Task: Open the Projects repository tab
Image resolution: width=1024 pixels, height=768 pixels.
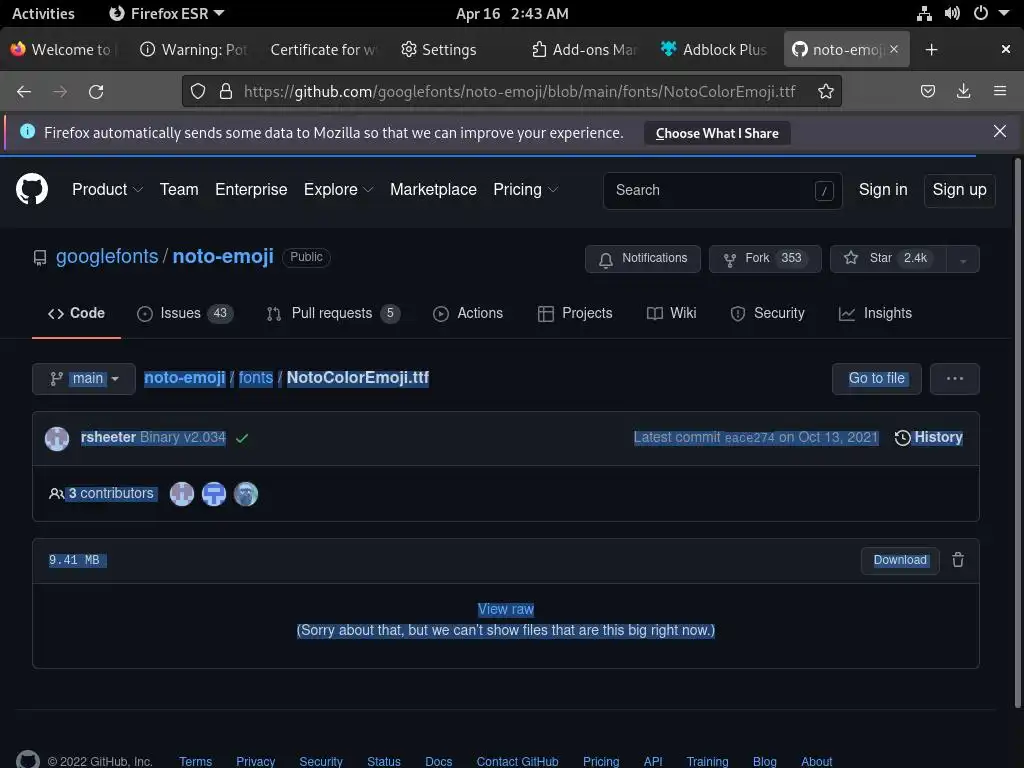Action: click(x=575, y=313)
